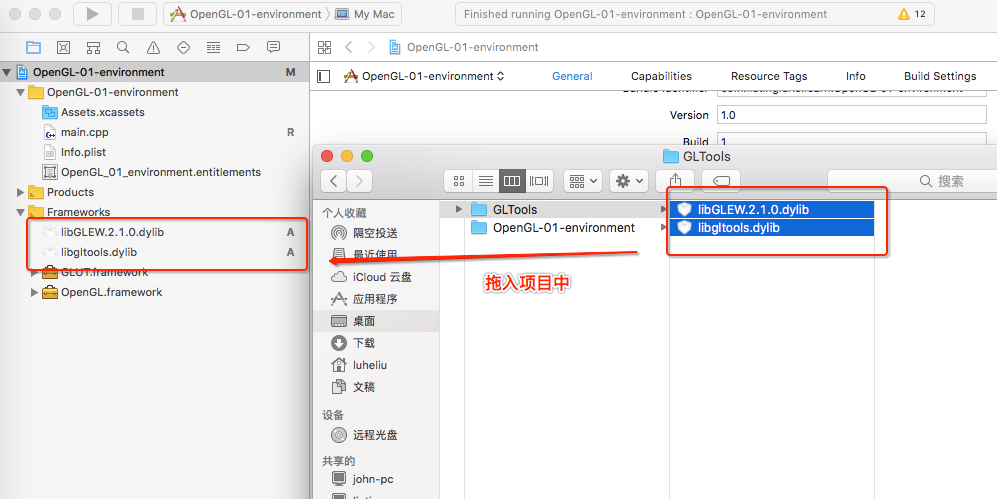Switch Finder to list view
Viewport: 997px width, 499px height.
click(x=486, y=181)
